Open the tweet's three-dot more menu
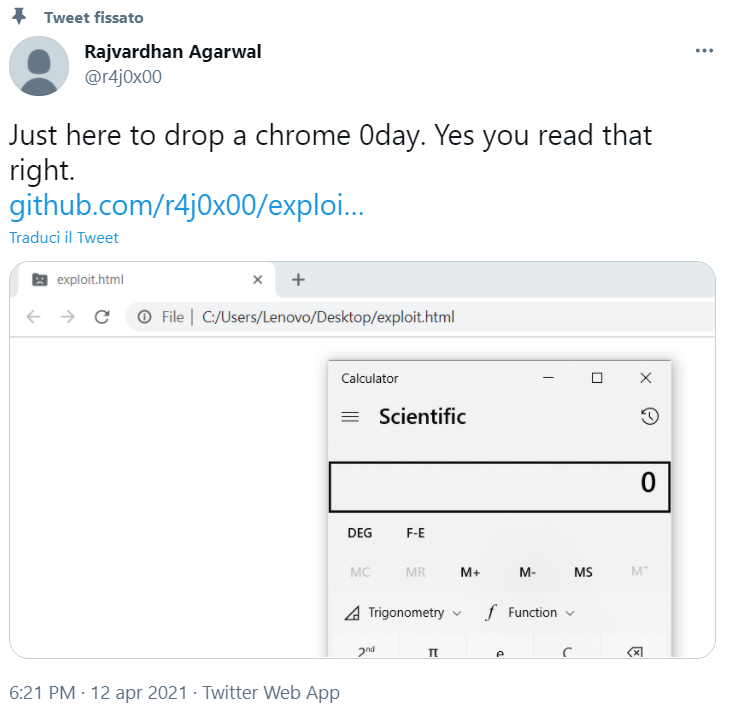 (704, 51)
